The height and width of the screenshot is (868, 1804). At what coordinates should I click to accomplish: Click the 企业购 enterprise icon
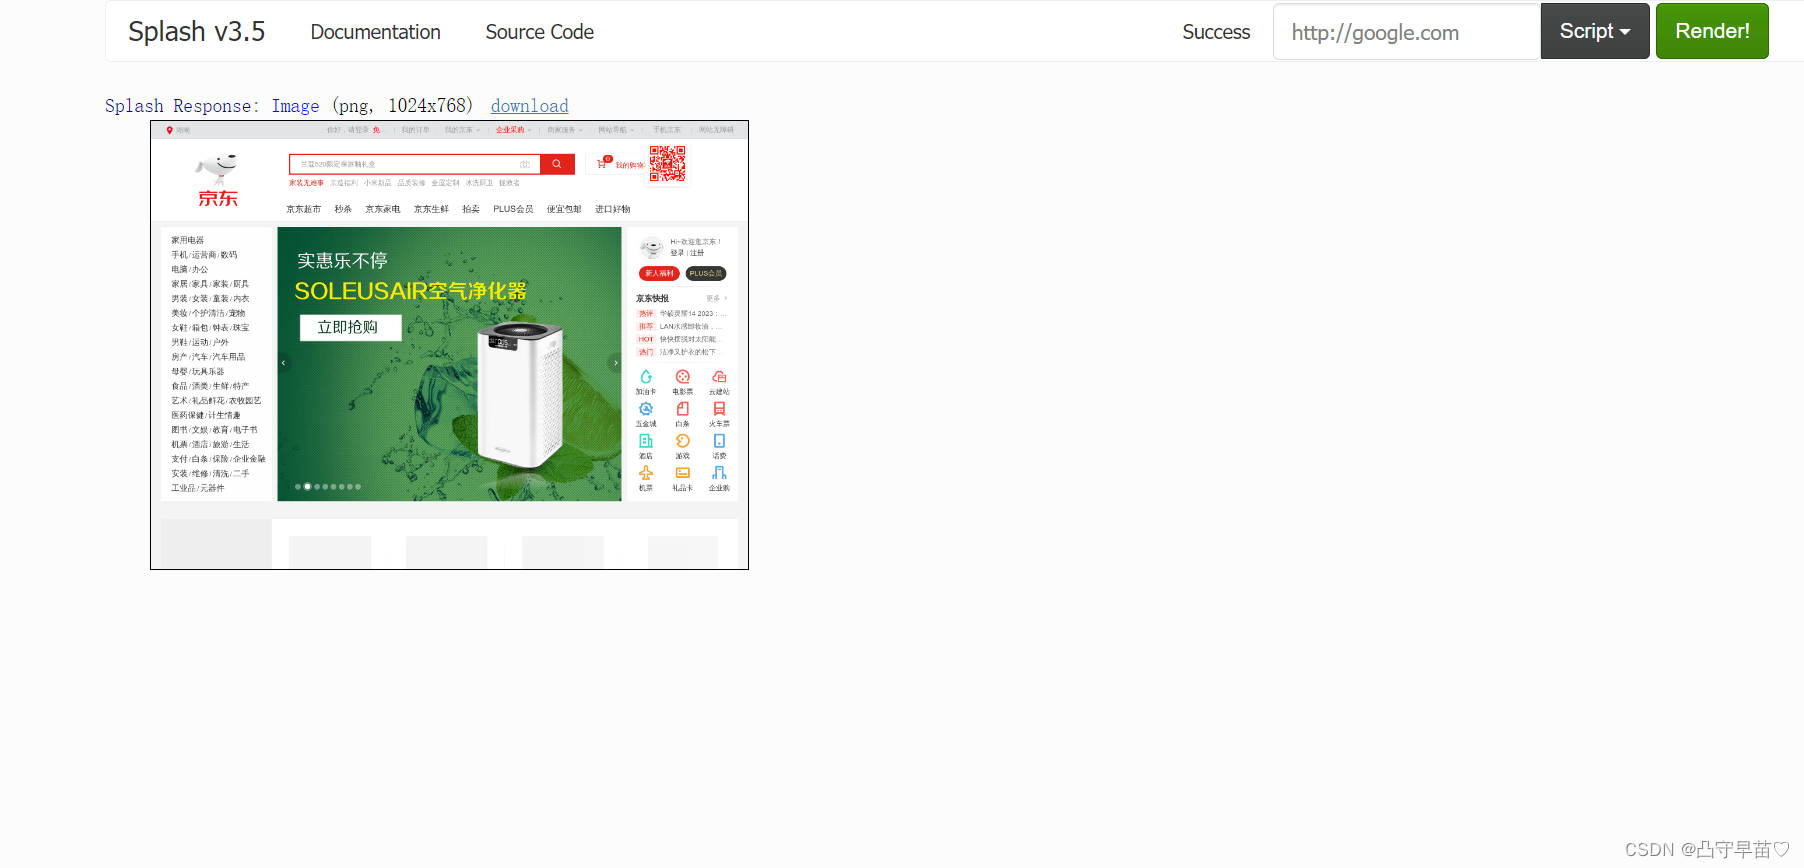click(719, 473)
